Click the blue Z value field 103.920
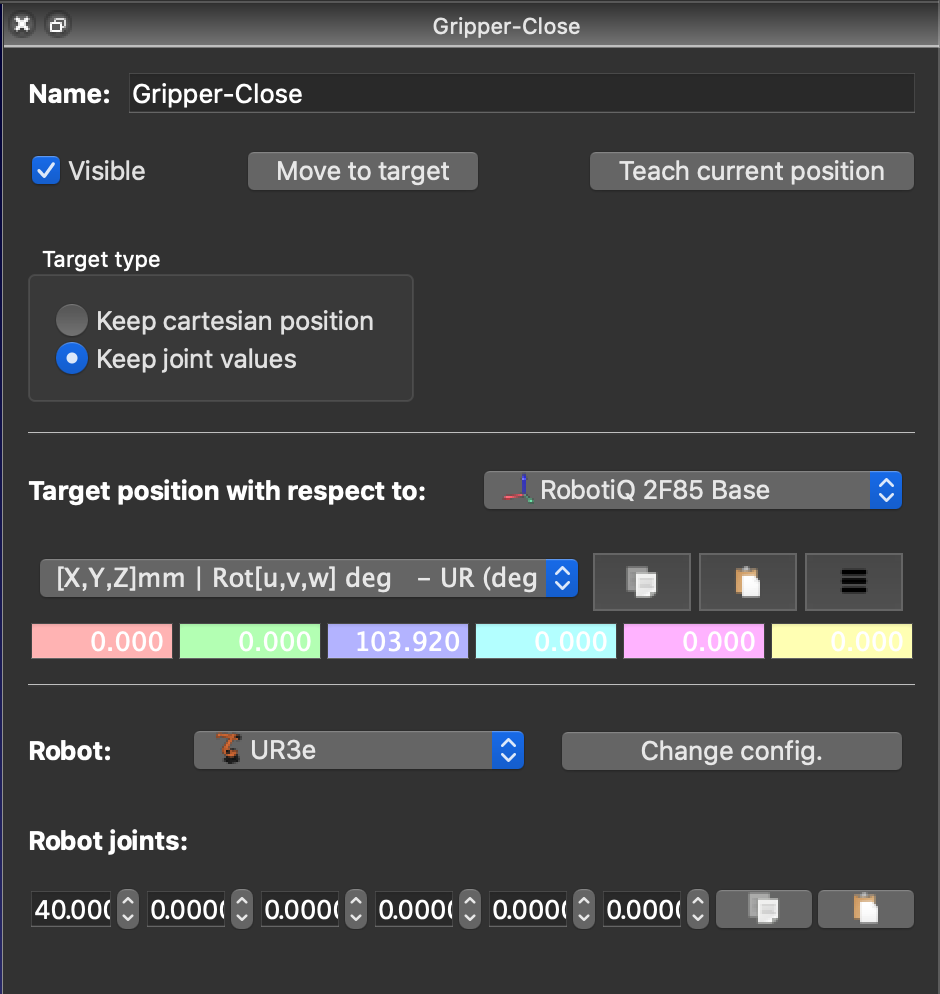 (x=397, y=641)
